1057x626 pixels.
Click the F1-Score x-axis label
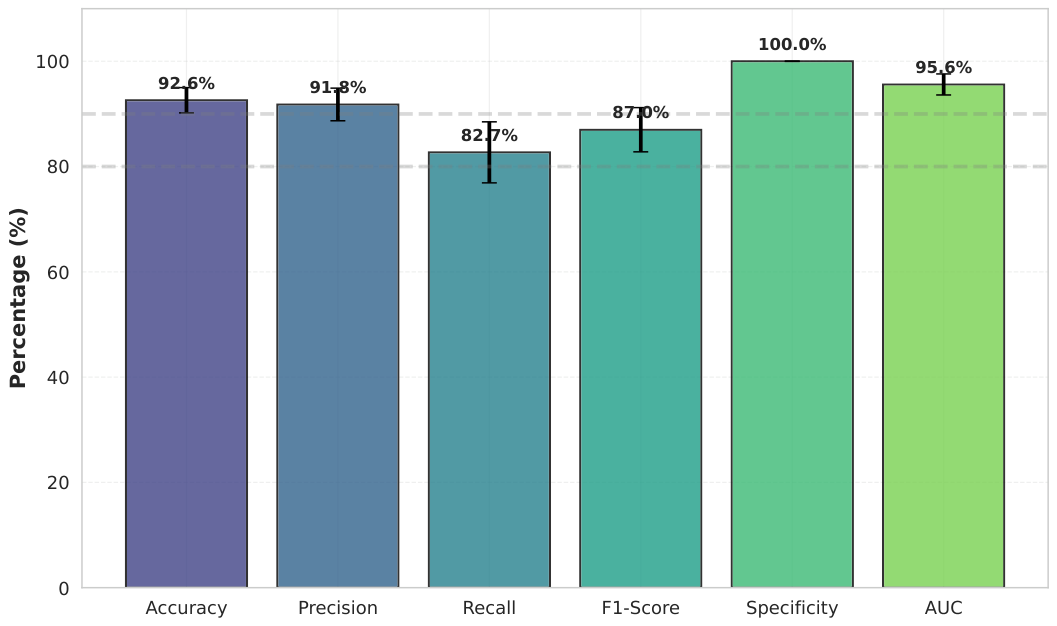coord(640,608)
